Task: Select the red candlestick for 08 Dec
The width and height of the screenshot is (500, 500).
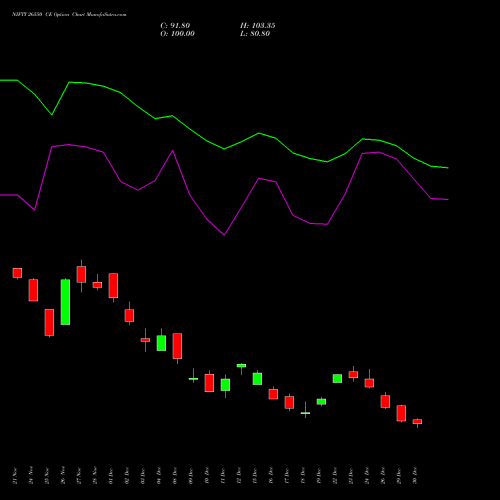Action: 177,346
